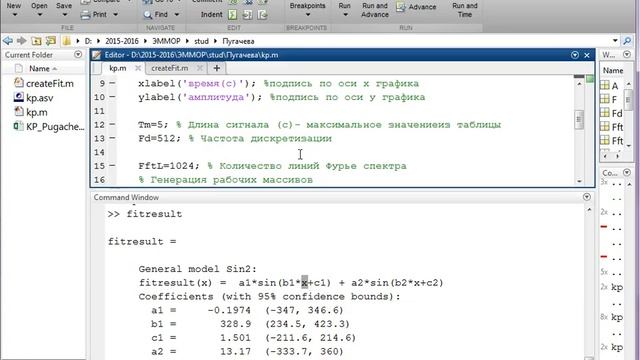Click the kp.asv file icon
The height and width of the screenshot is (360, 640).
(19, 97)
